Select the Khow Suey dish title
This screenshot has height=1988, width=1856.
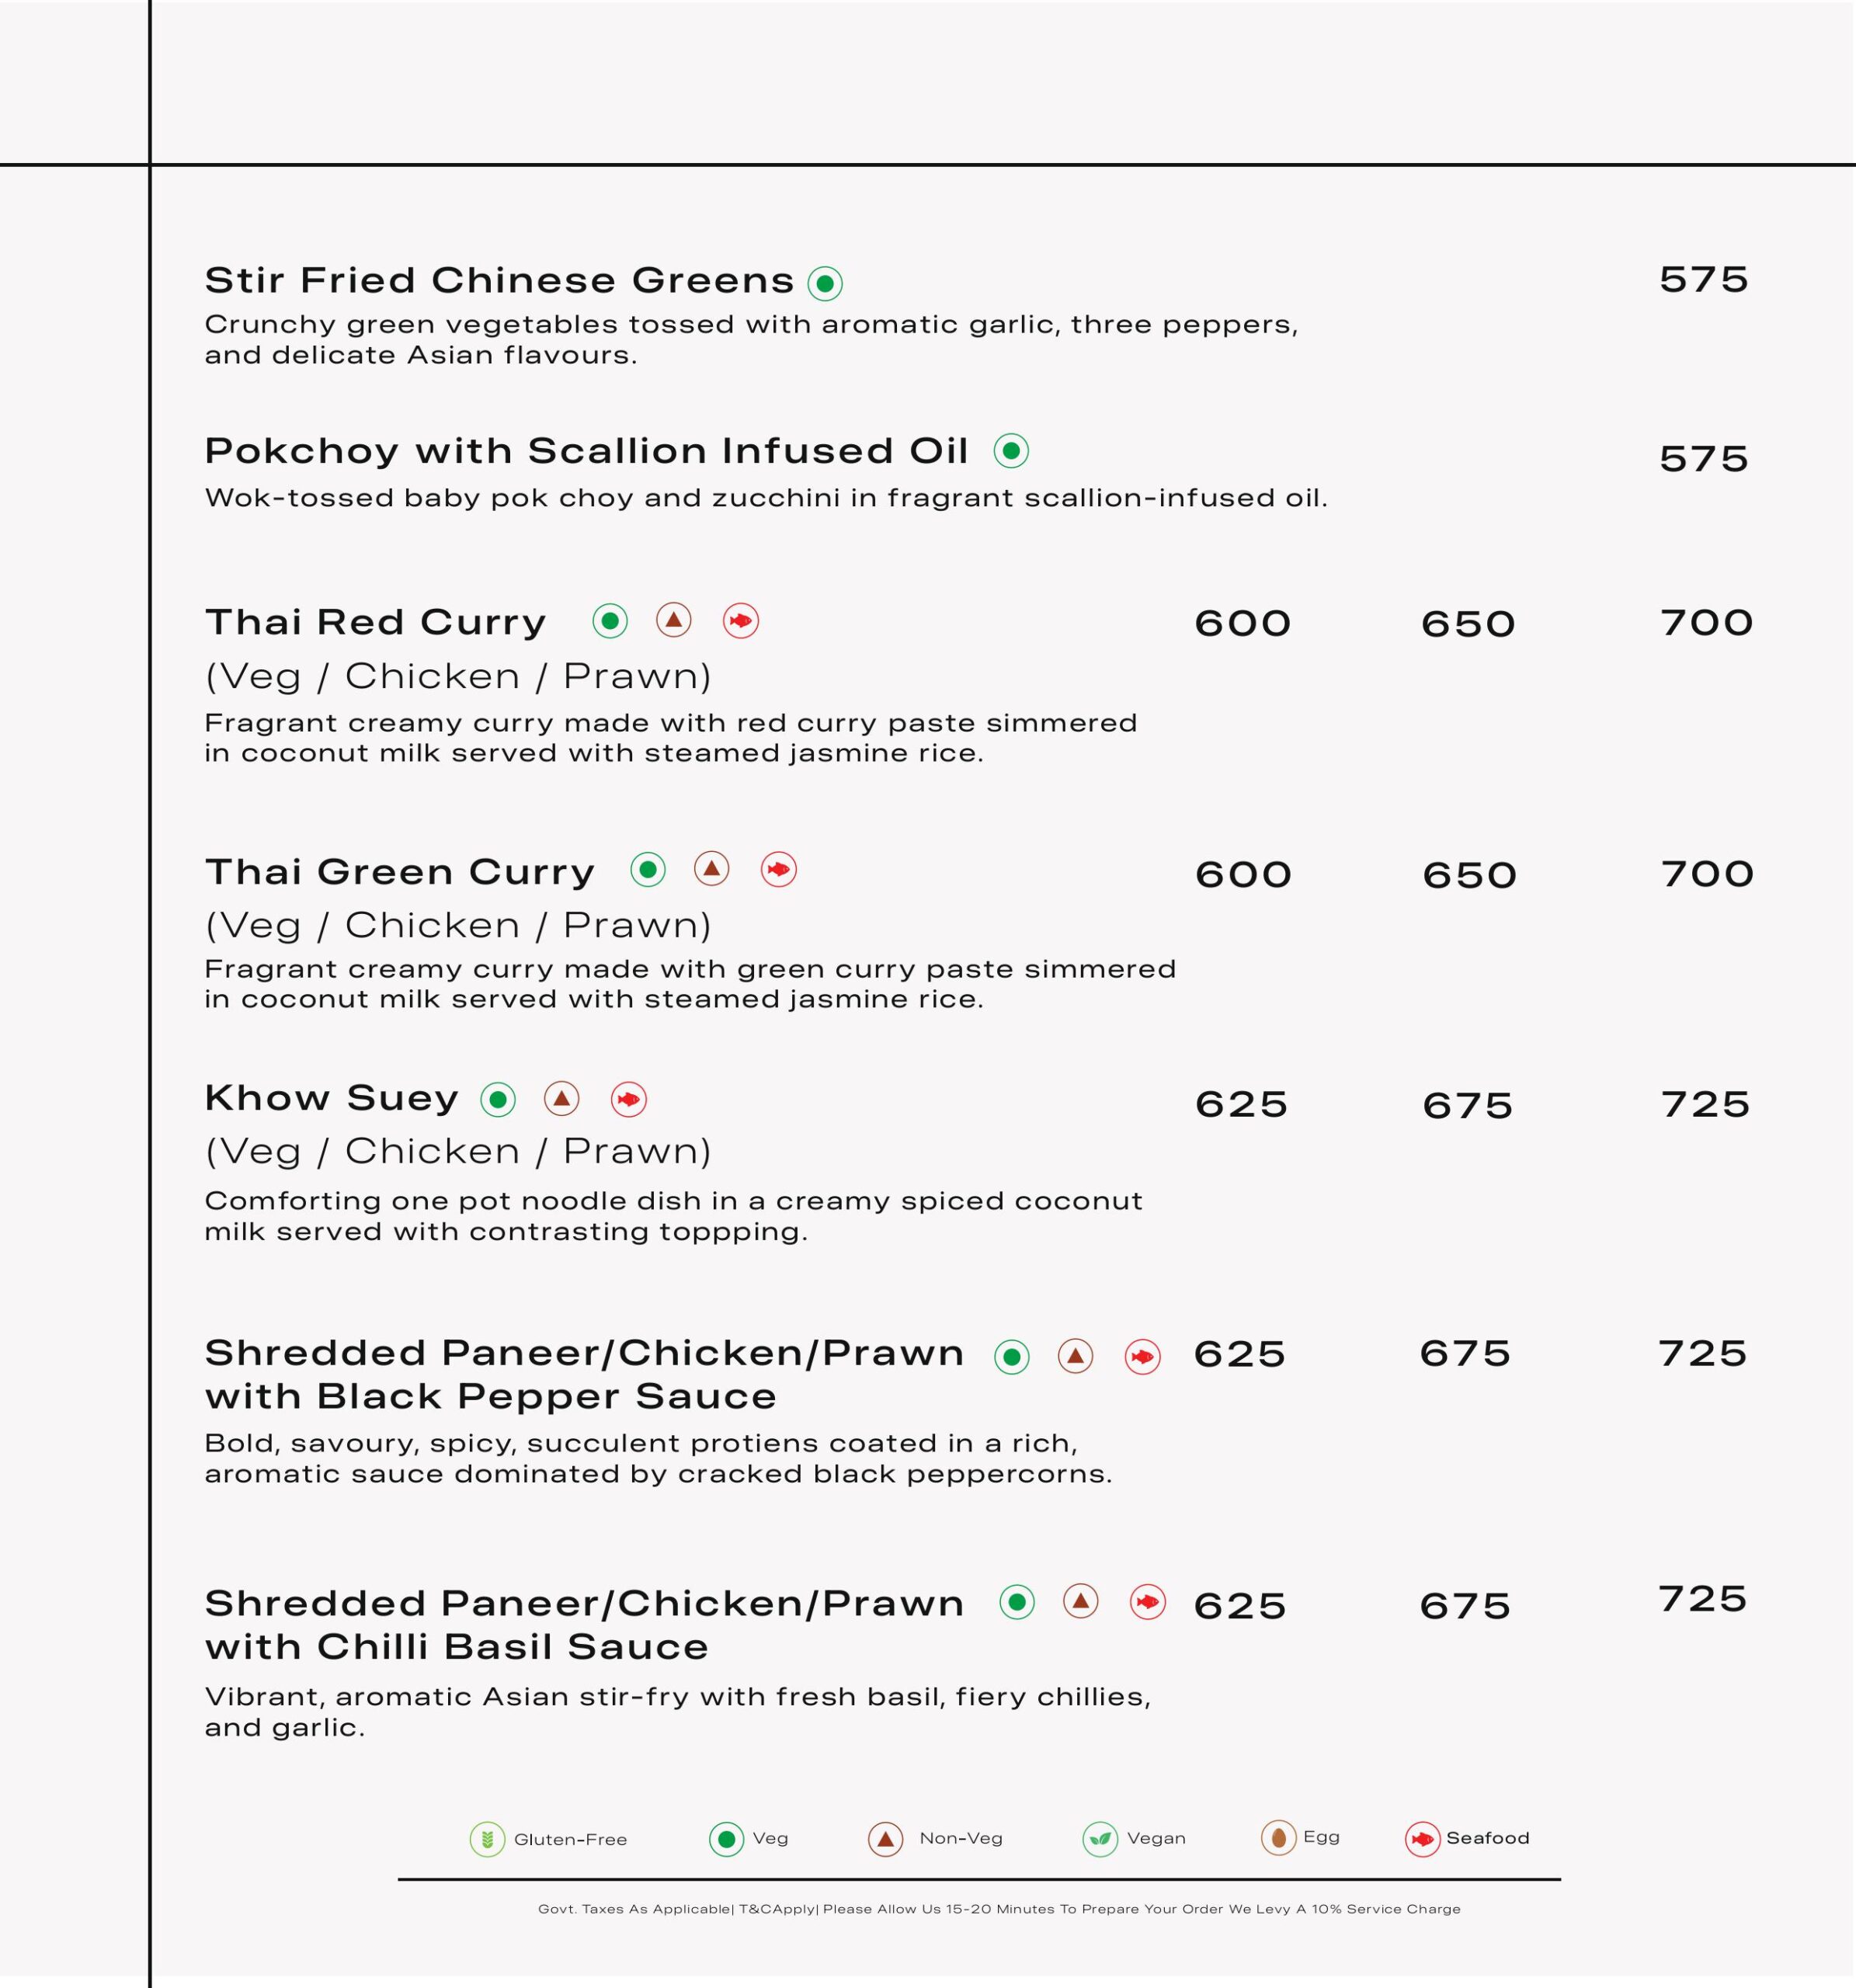pyautogui.click(x=331, y=1098)
